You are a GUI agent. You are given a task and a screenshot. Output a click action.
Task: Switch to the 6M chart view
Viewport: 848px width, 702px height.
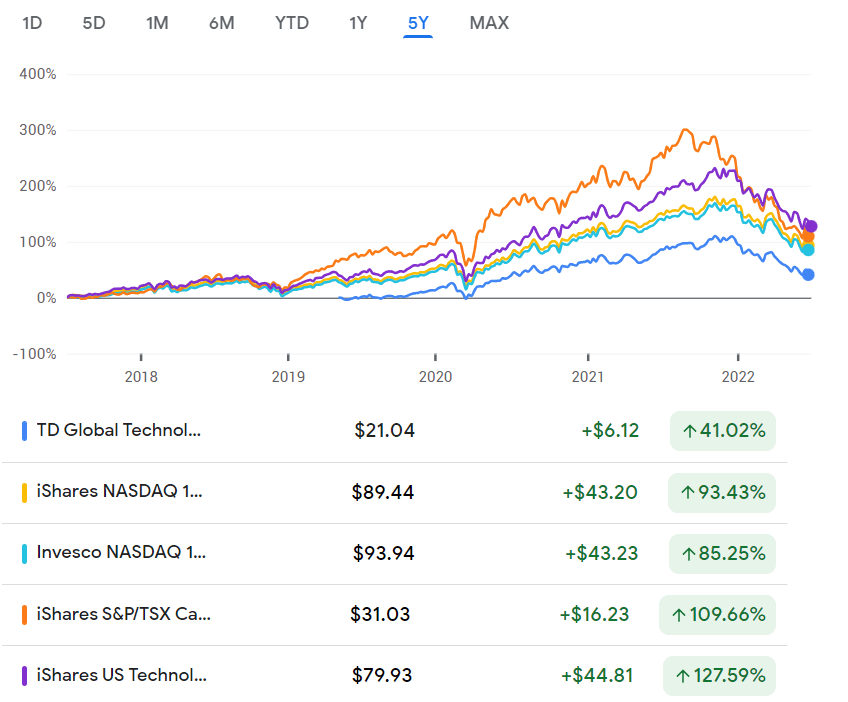point(222,22)
